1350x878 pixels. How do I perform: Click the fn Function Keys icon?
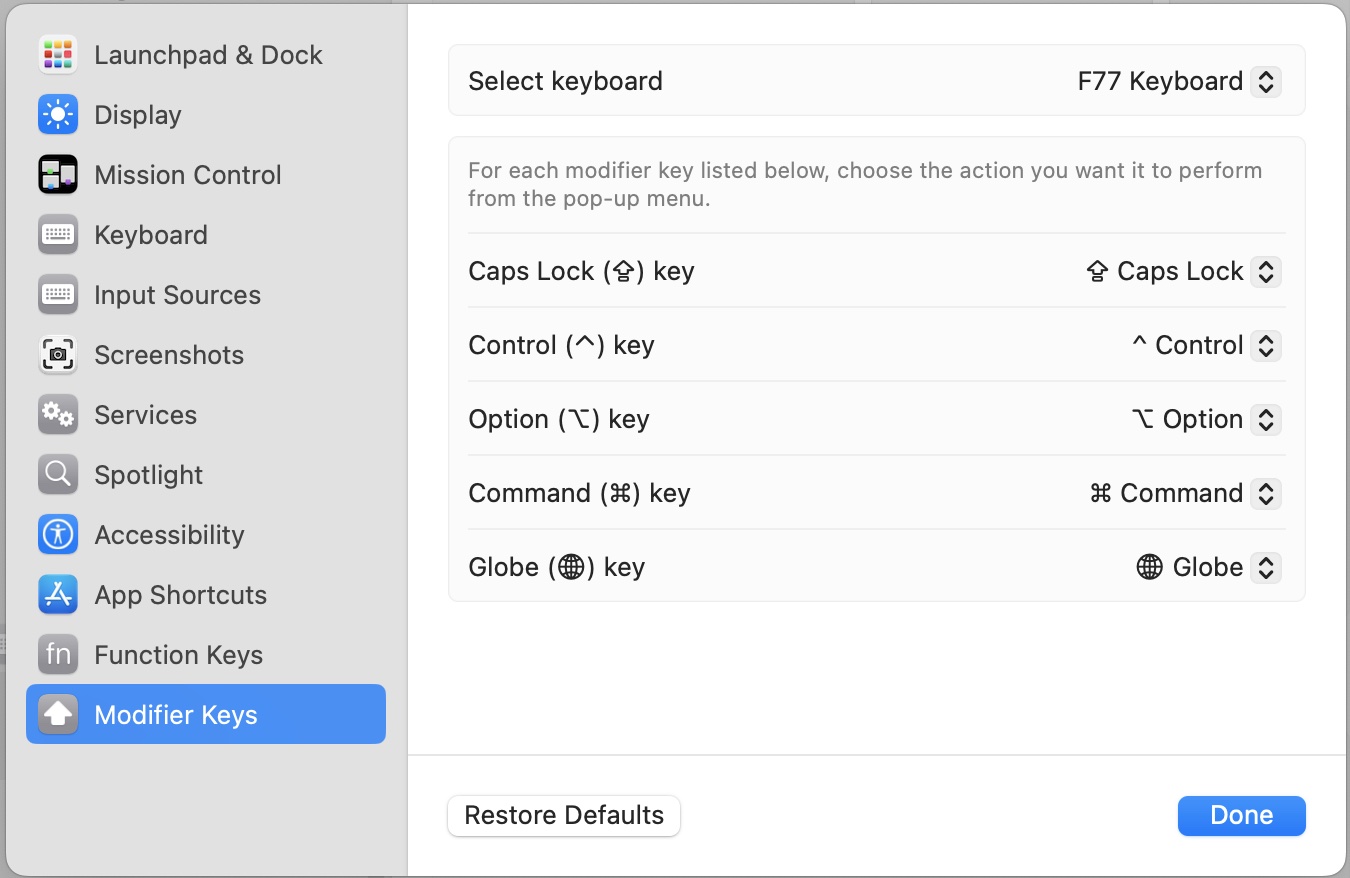click(57, 655)
